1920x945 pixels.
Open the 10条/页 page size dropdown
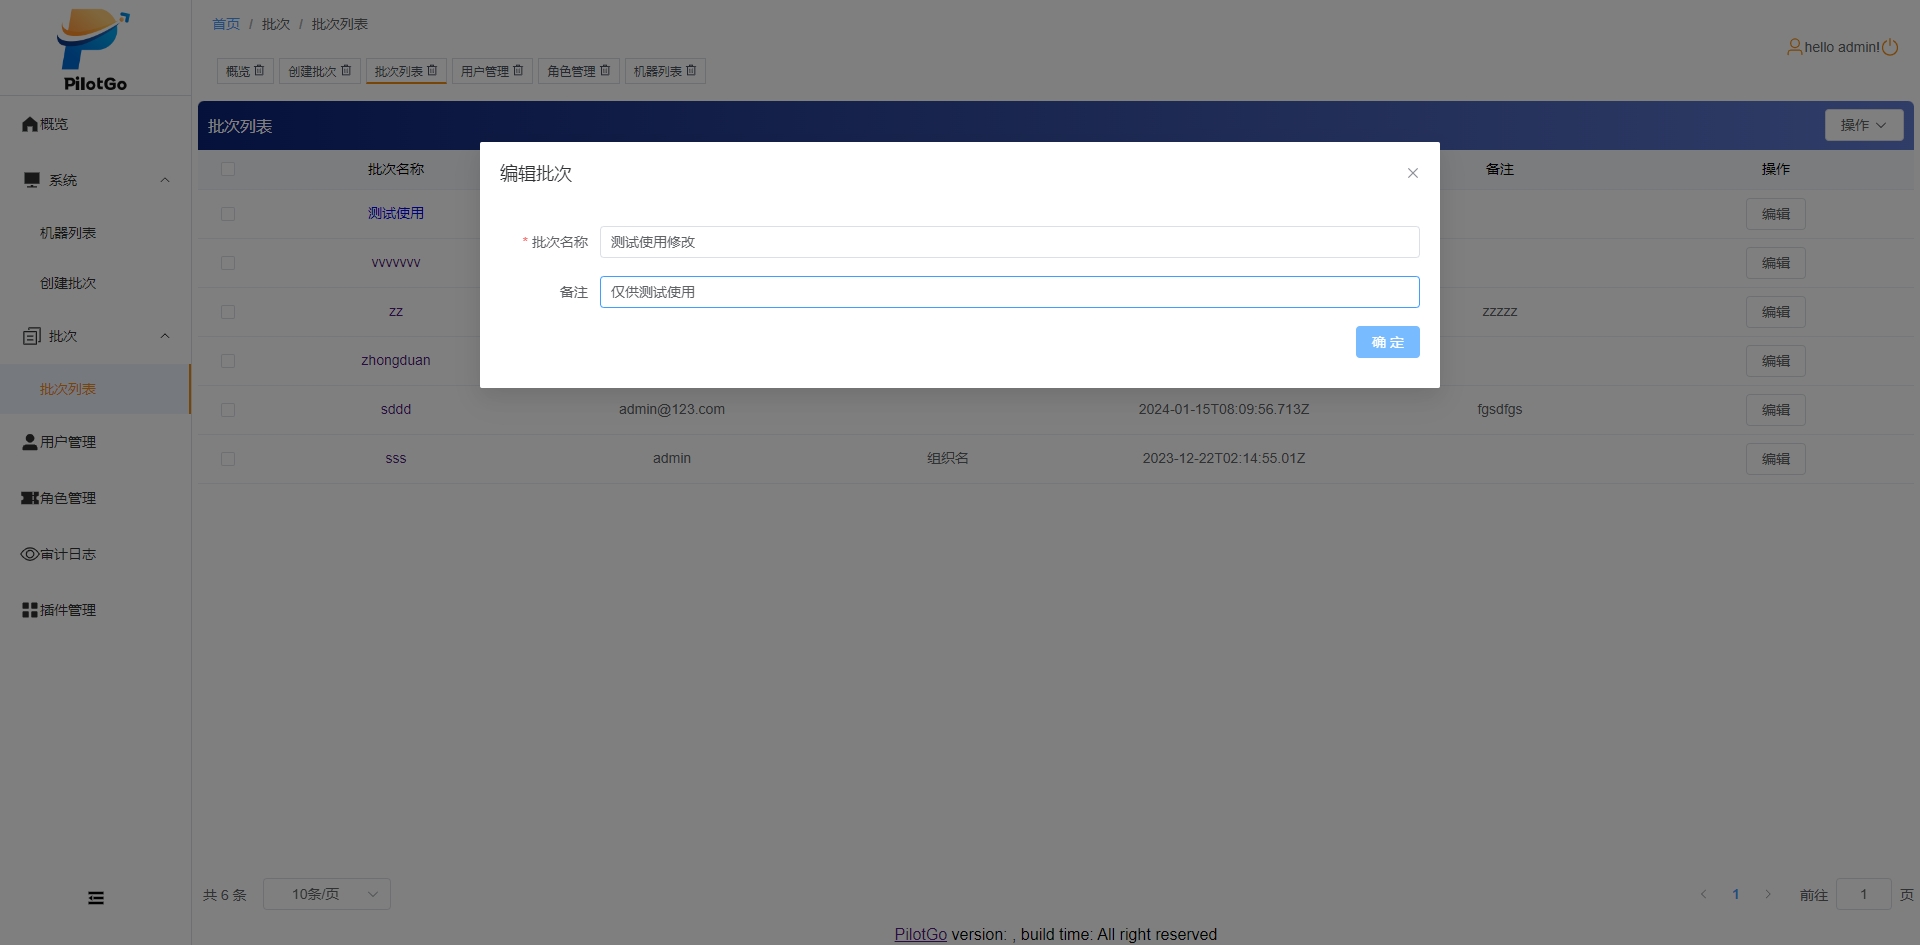pos(326,894)
